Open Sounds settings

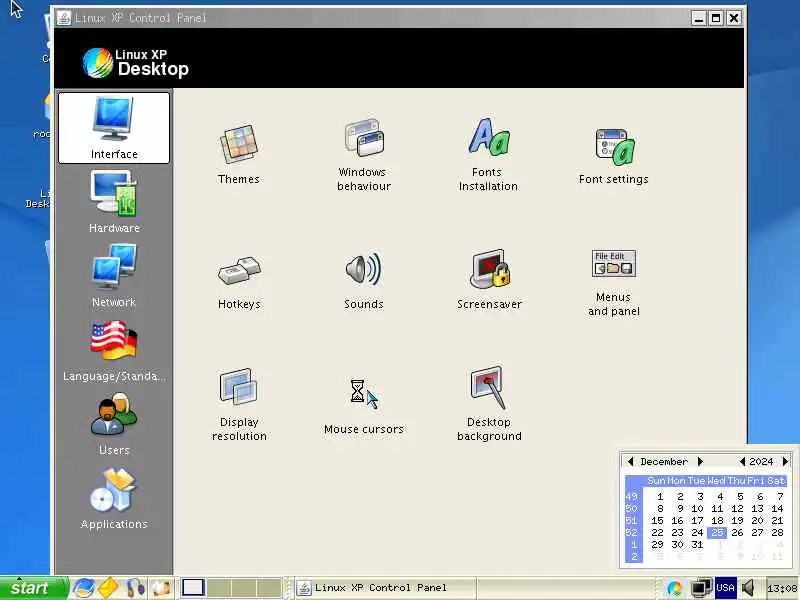(364, 282)
